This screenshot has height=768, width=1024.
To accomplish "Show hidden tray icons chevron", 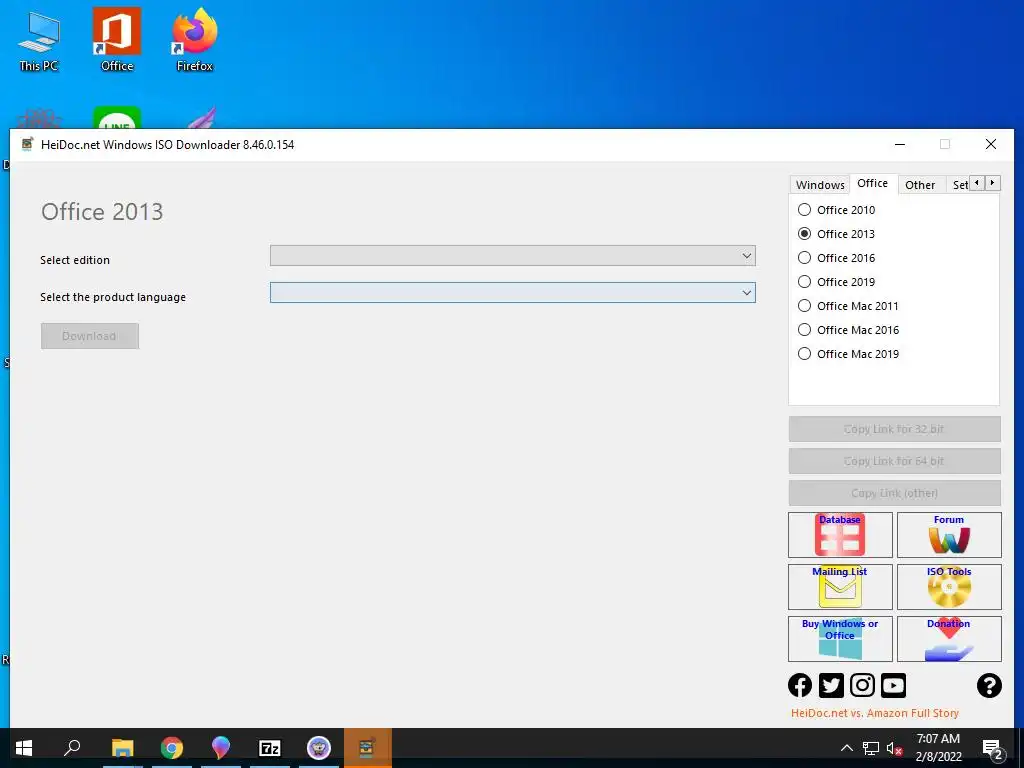I will 846,748.
